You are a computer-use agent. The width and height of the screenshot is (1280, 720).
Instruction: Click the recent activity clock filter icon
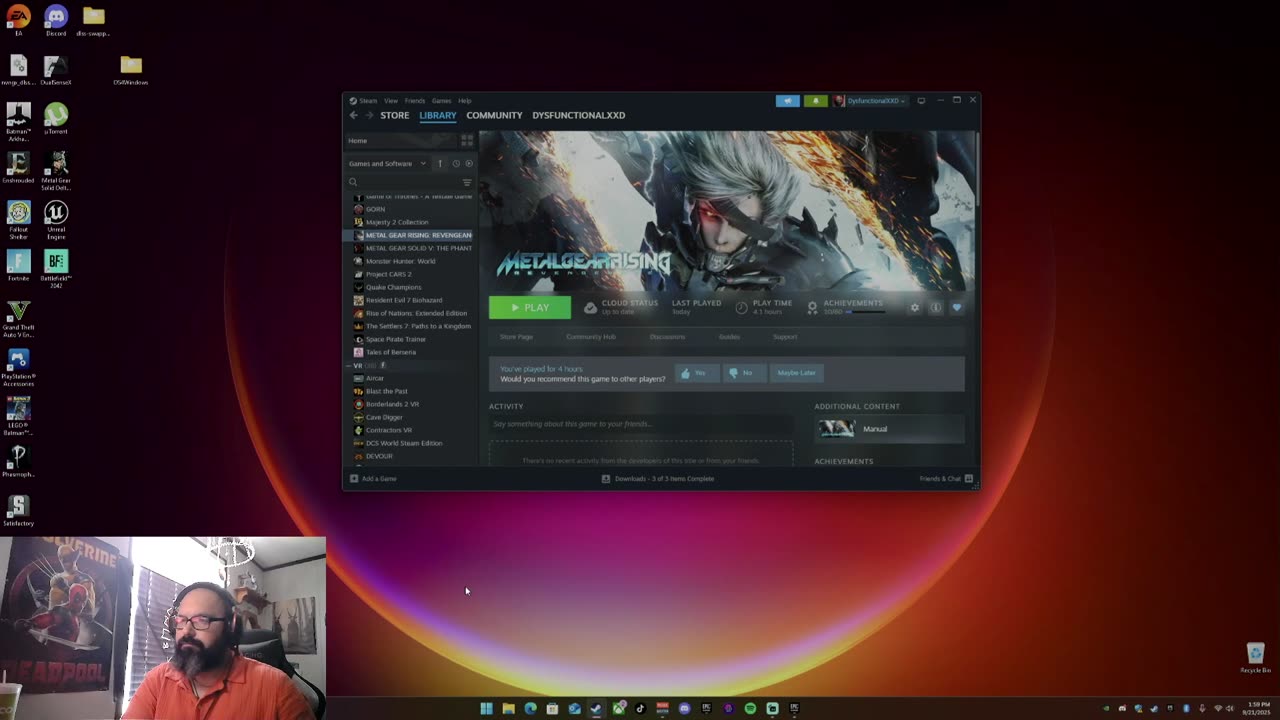click(x=456, y=164)
